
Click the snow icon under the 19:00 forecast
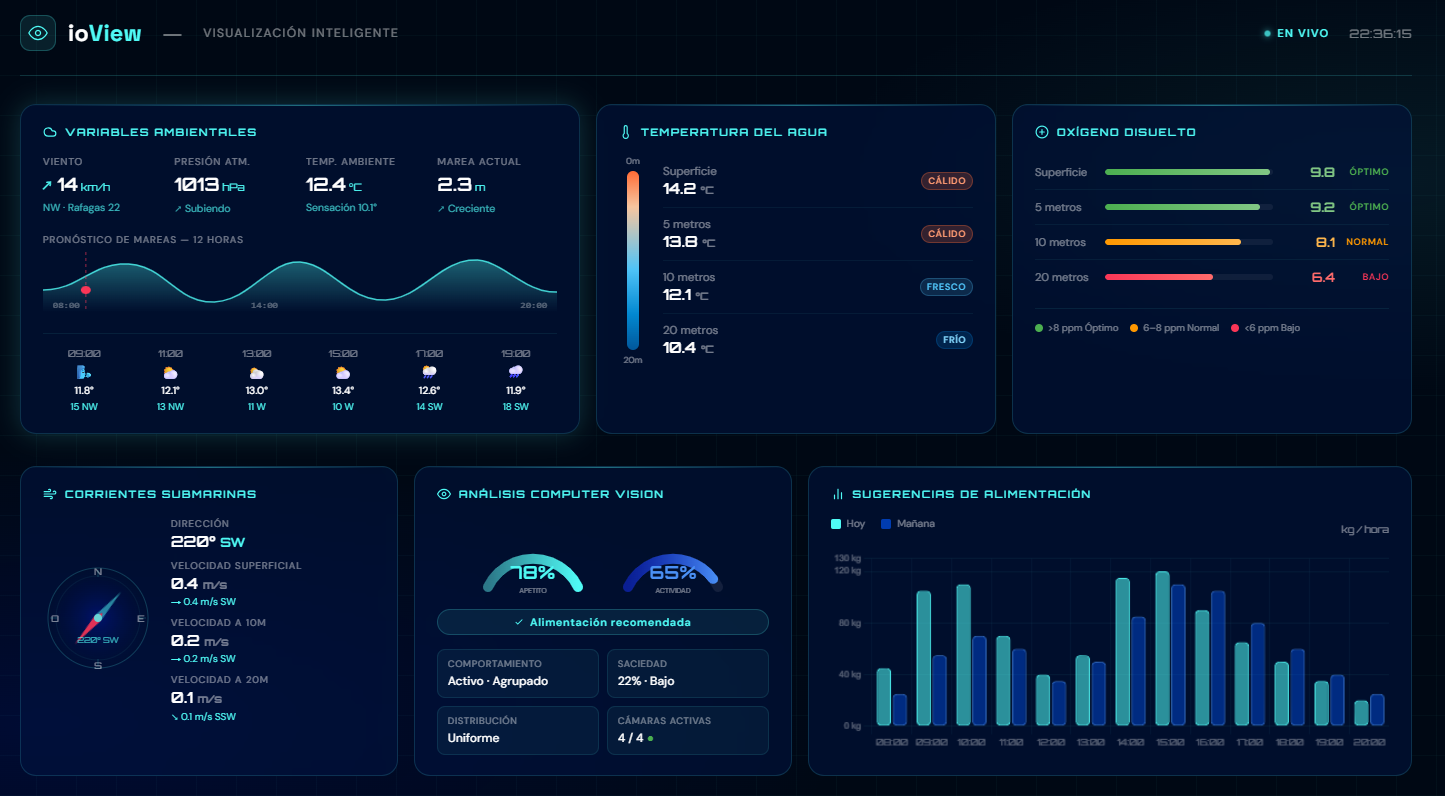[516, 372]
